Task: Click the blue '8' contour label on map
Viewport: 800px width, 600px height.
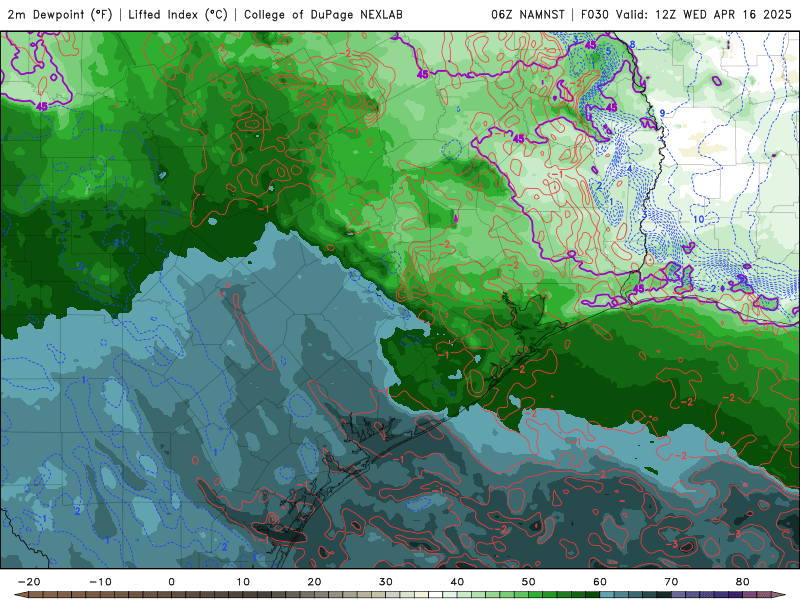Action: pyautogui.click(x=632, y=45)
